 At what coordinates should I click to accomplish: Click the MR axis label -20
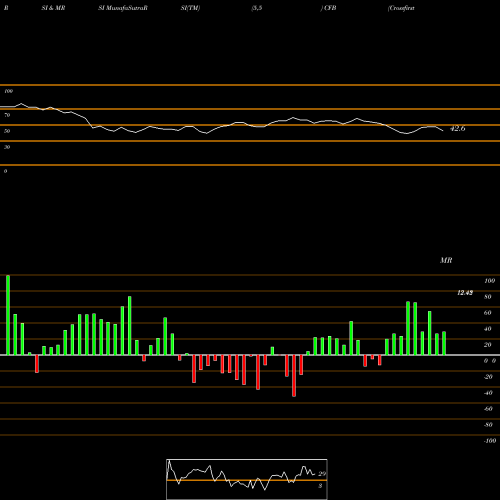pos(488,377)
